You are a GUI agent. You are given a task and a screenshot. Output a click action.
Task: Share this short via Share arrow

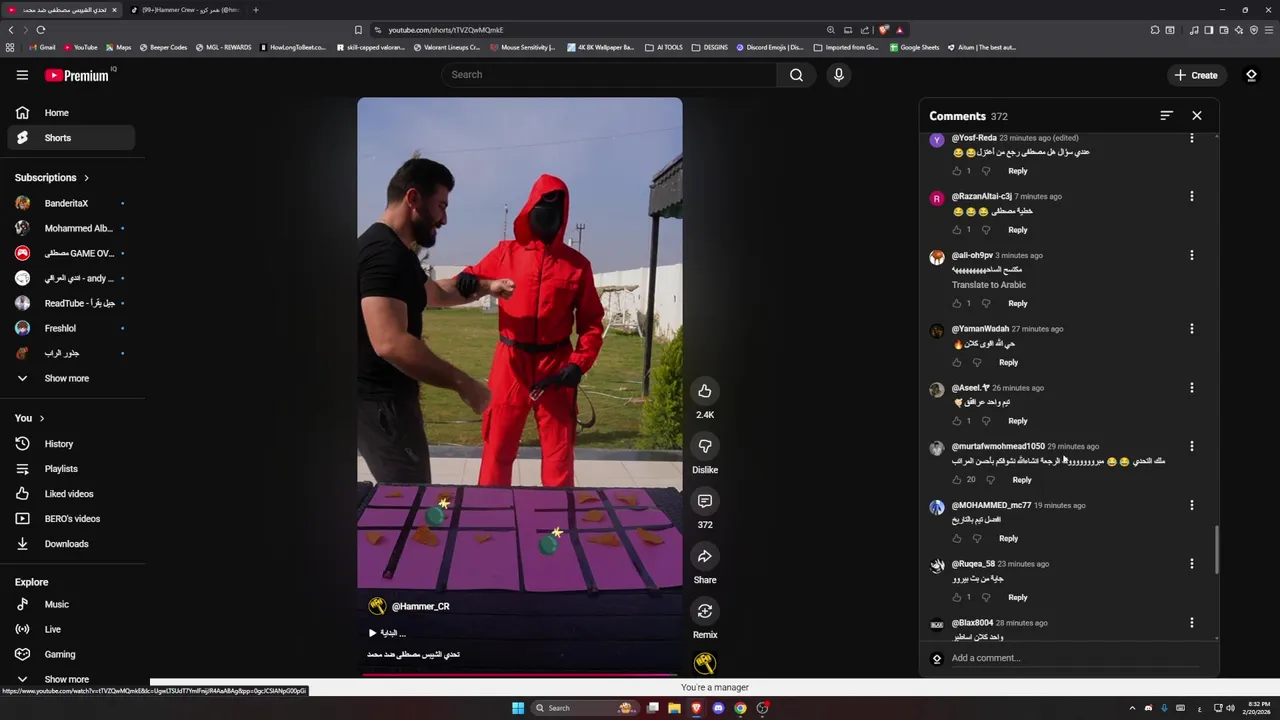[x=705, y=556]
